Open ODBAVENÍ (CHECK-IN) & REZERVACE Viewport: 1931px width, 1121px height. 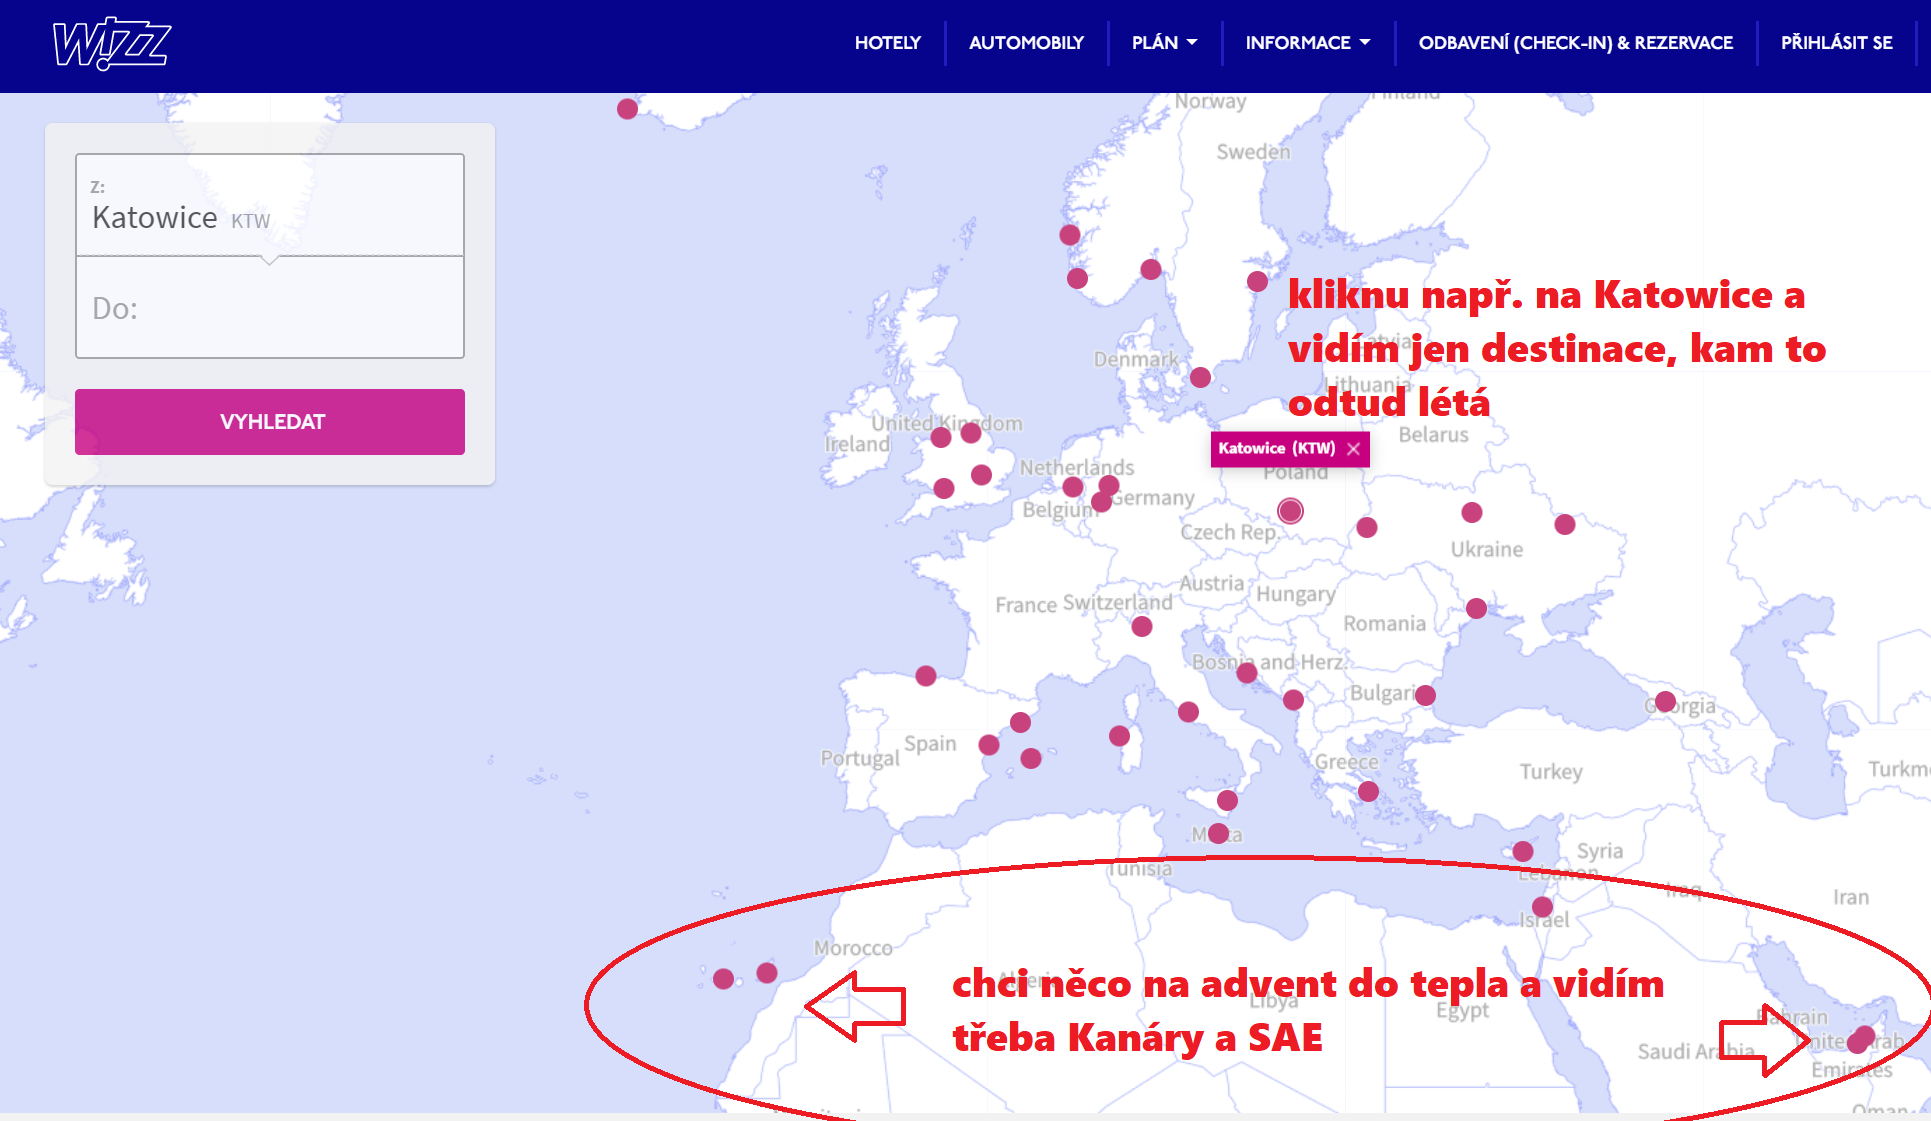(x=1575, y=43)
